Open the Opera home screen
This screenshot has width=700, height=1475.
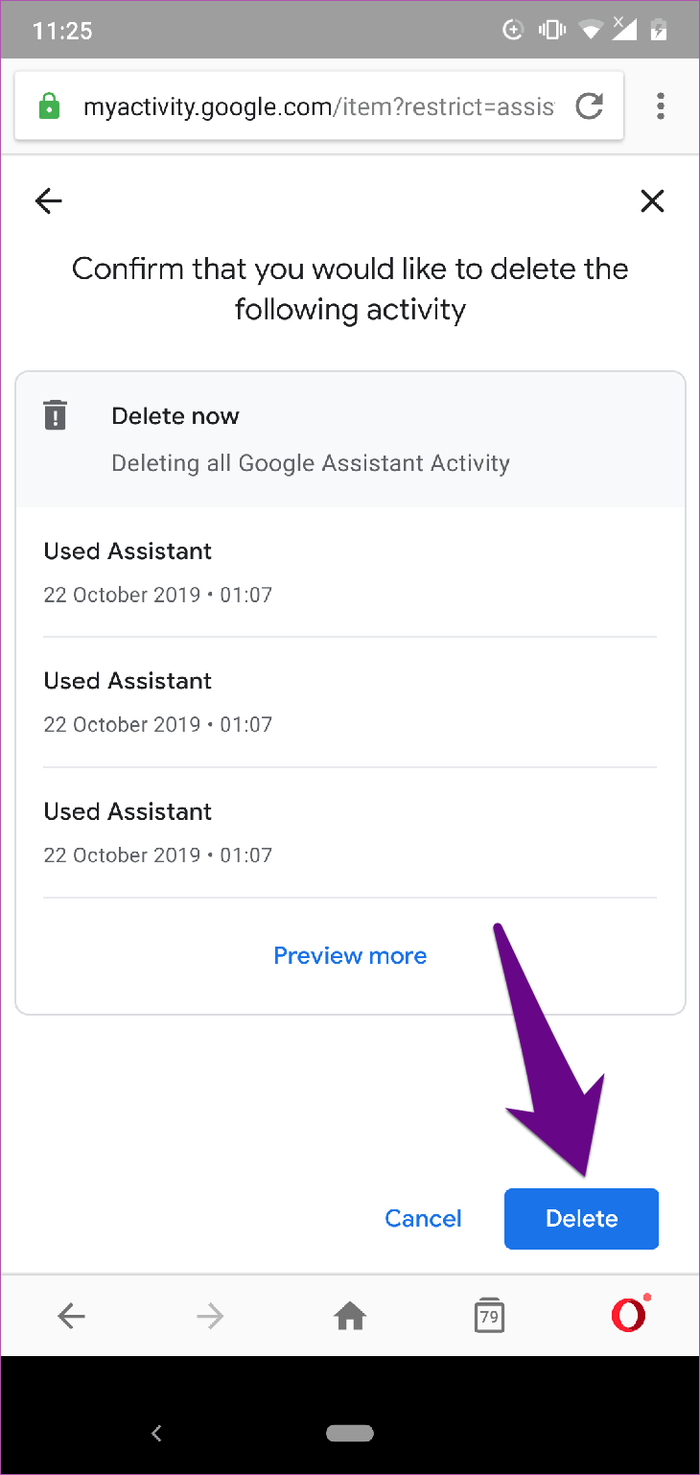pos(349,1315)
